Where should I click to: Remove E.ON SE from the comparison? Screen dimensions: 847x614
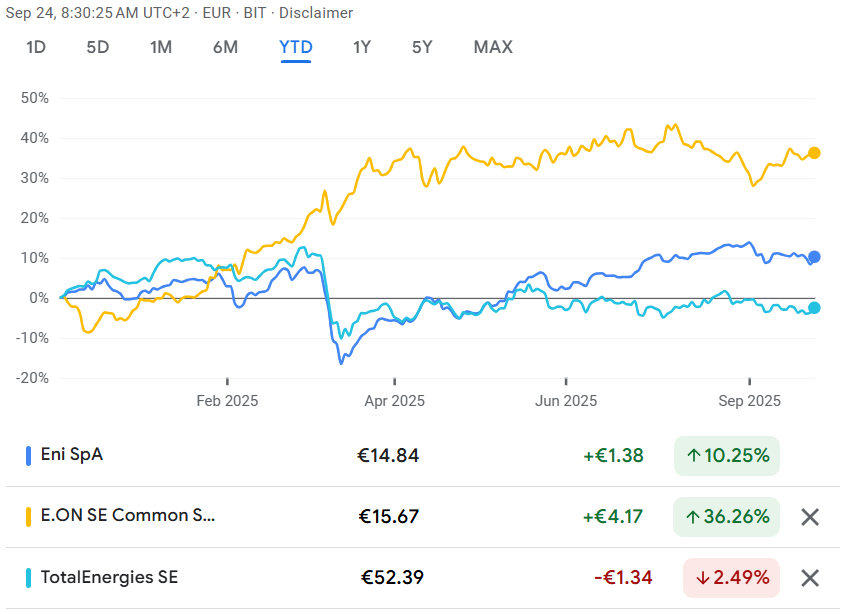[x=810, y=517]
